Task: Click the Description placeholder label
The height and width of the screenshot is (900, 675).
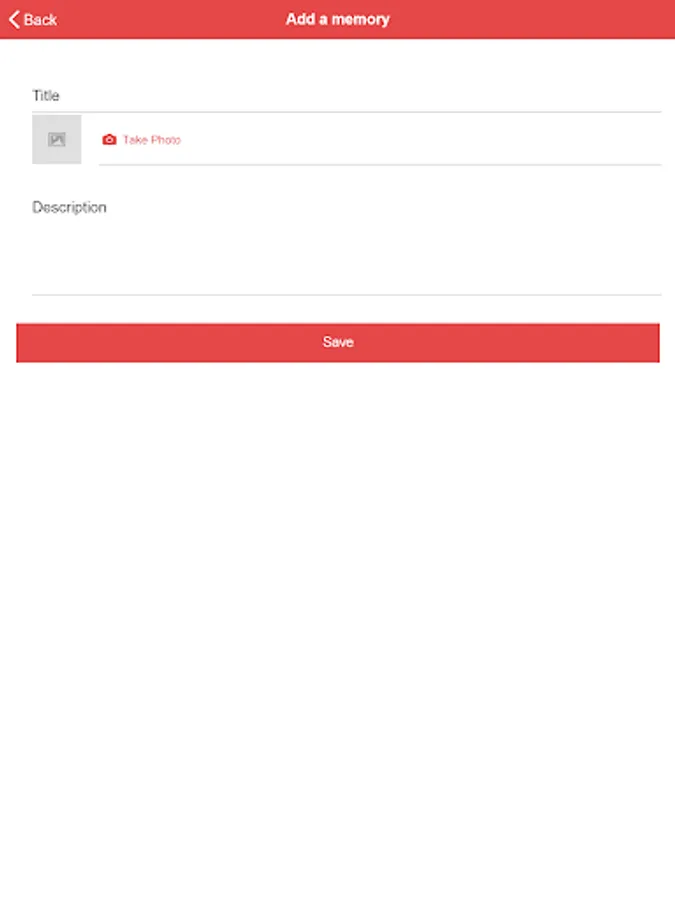Action: [x=69, y=207]
